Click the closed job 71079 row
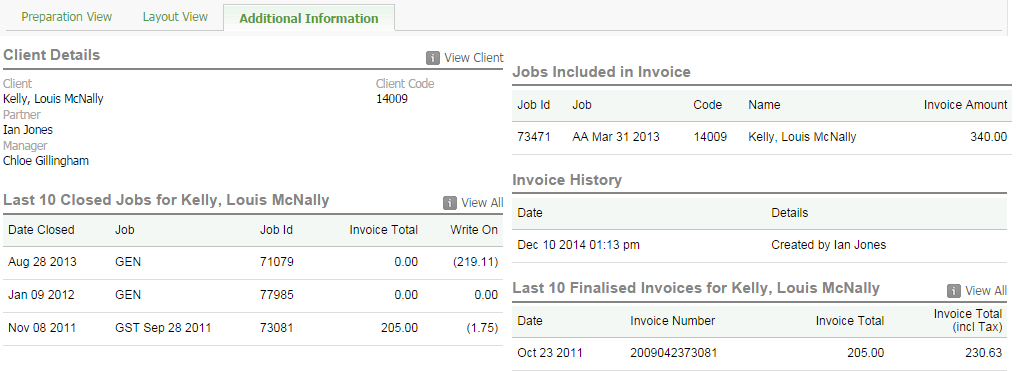 click(x=253, y=262)
